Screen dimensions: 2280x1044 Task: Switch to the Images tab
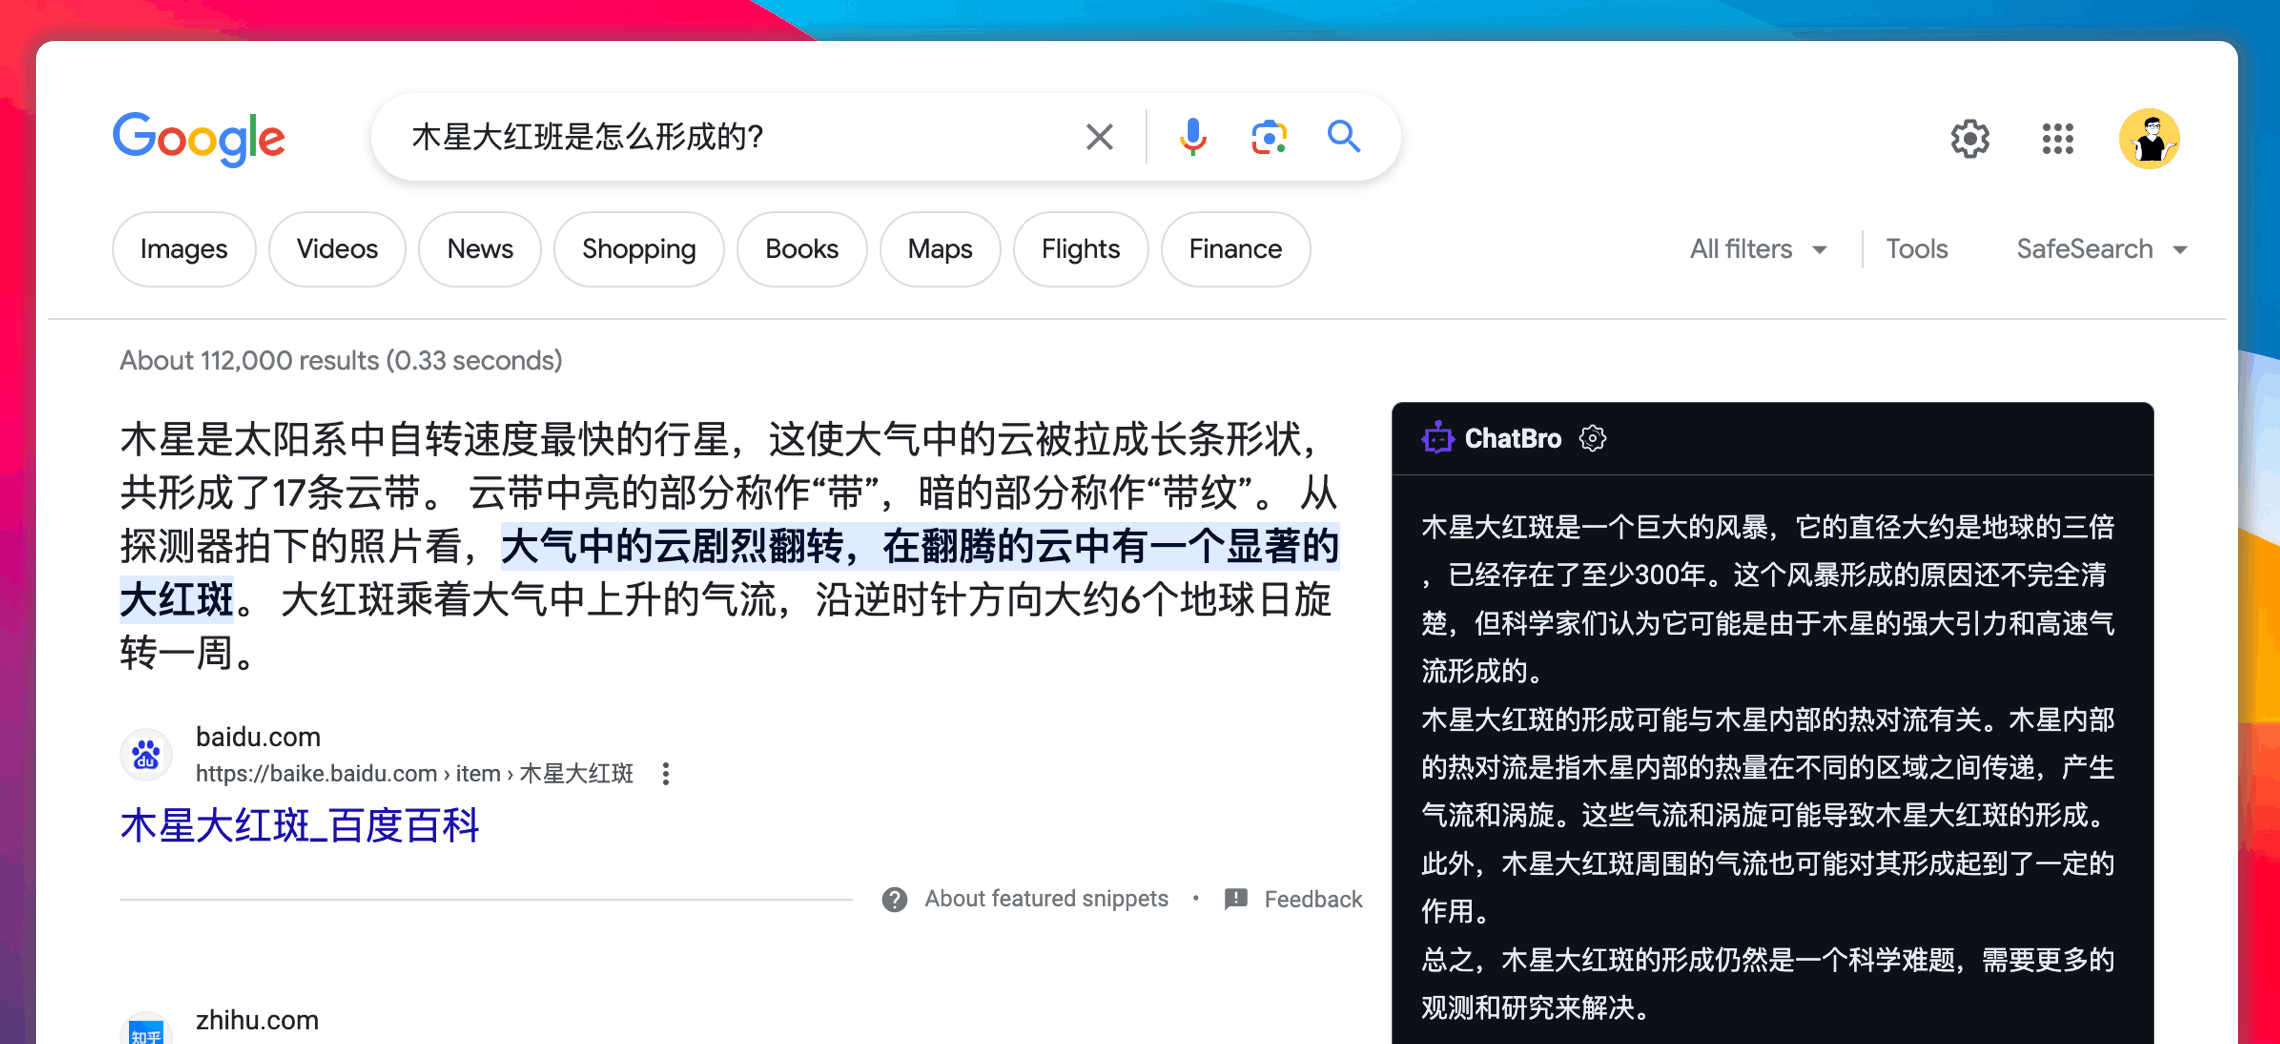184,249
